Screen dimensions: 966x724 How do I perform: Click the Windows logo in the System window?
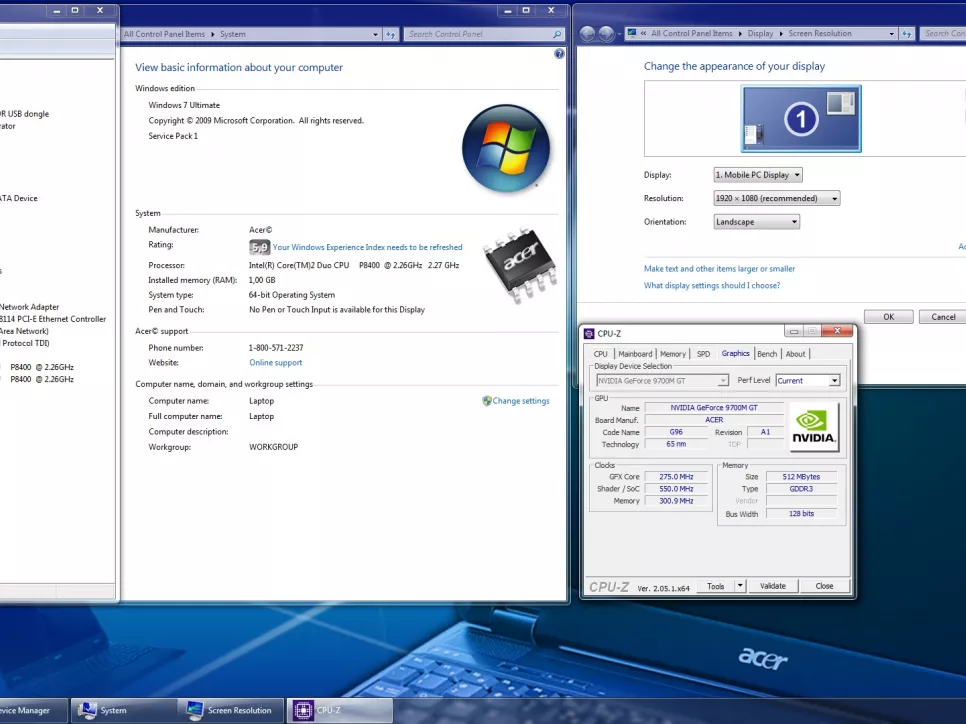click(506, 148)
